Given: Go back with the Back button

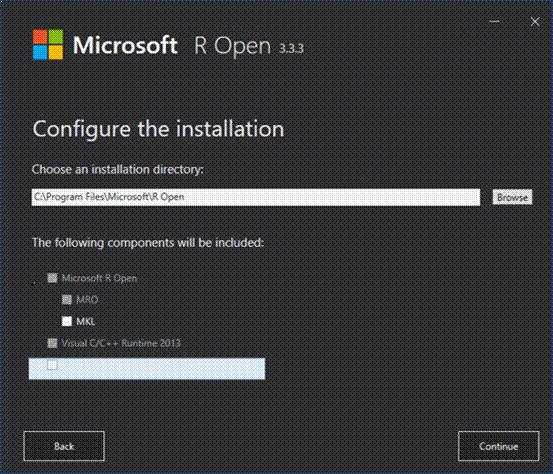Looking at the screenshot, I should 64,446.
